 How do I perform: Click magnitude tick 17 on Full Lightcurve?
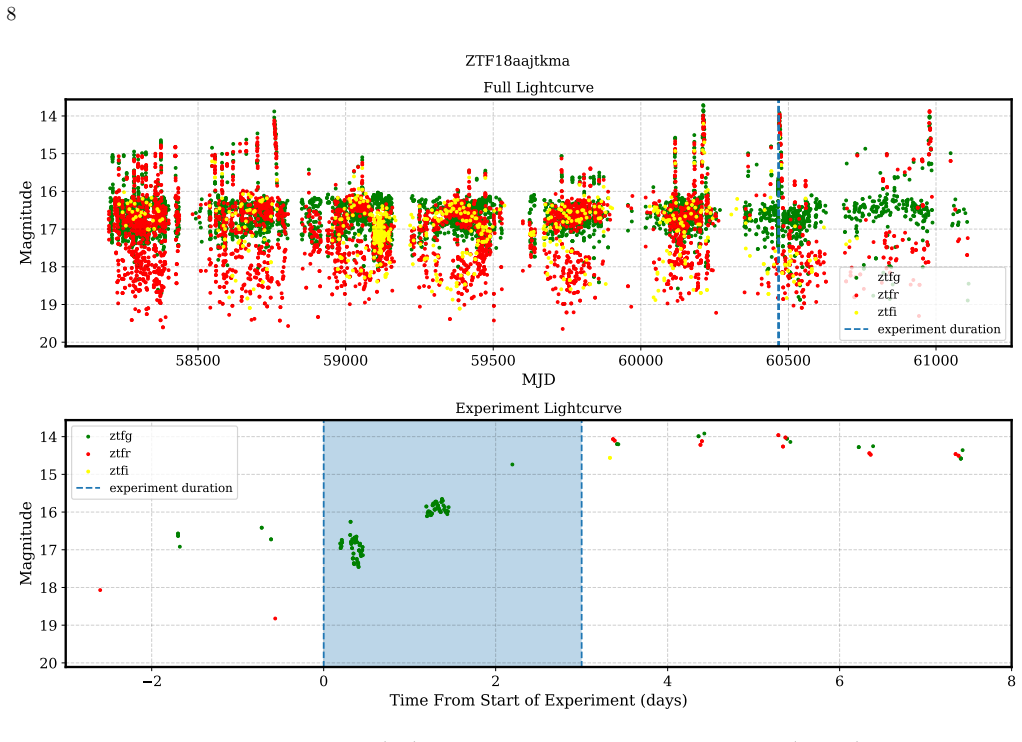tap(48, 230)
